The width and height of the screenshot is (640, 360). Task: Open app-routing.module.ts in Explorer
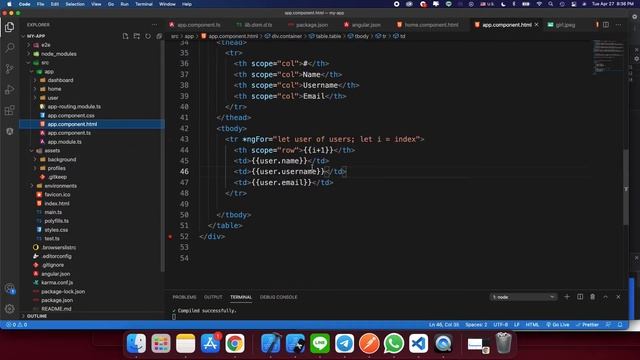tap(74, 107)
